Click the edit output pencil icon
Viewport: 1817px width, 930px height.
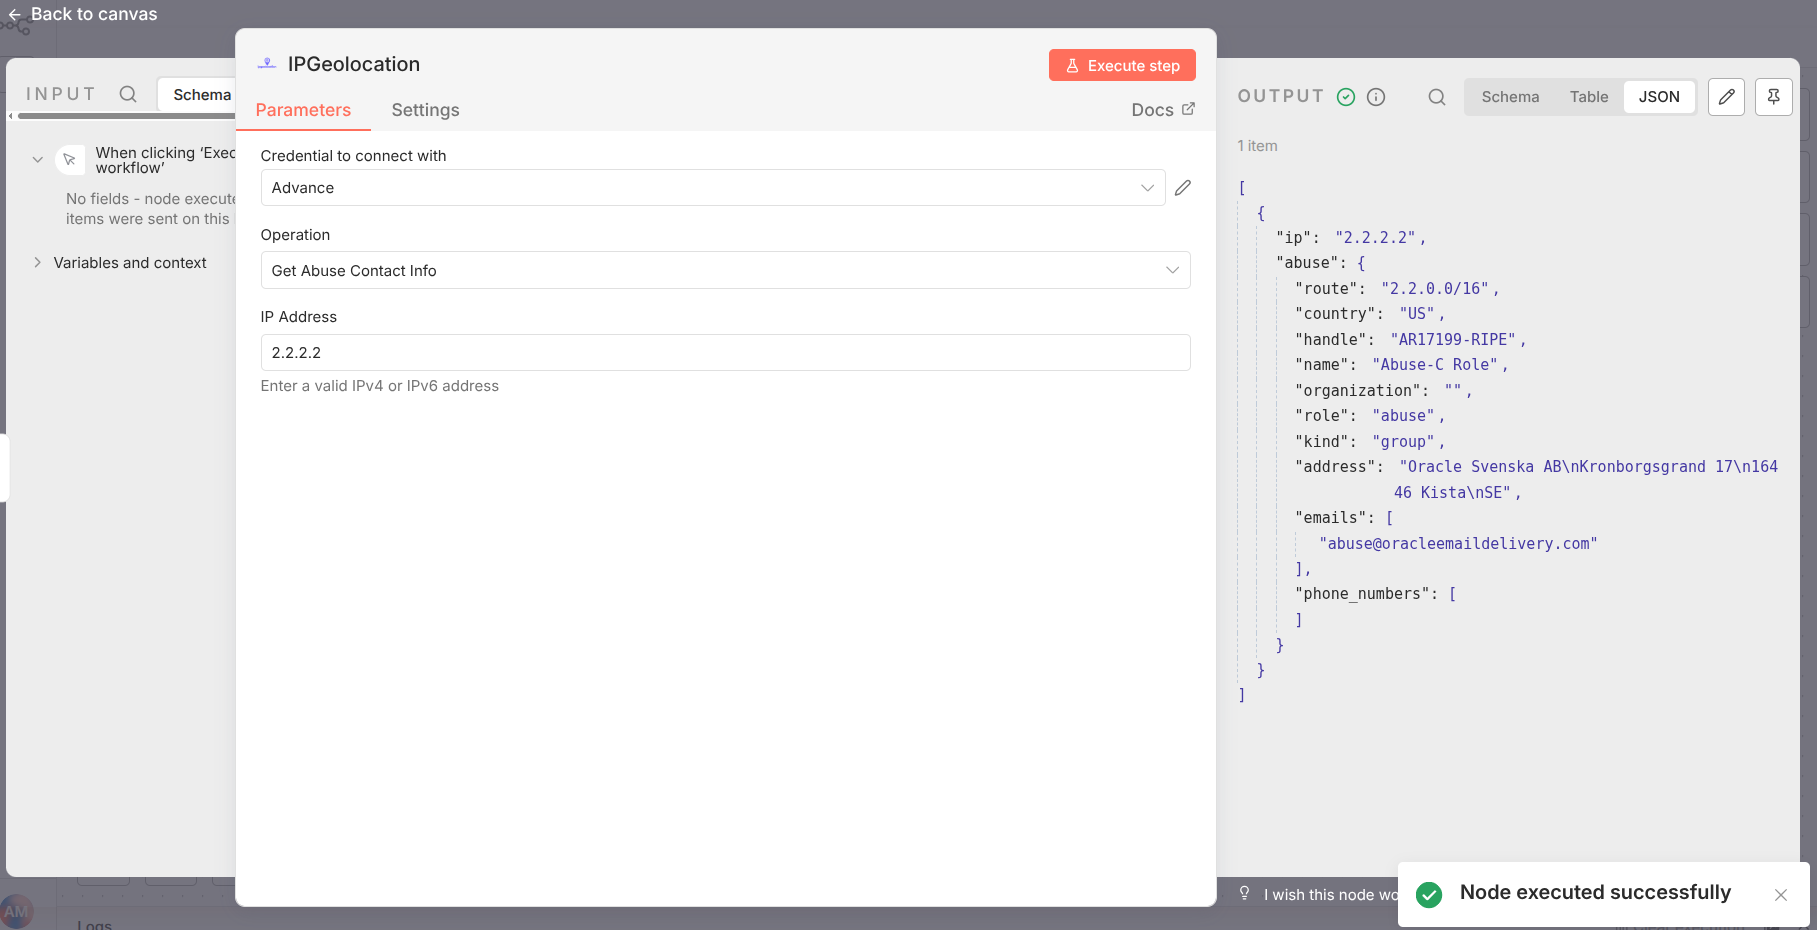click(x=1726, y=97)
